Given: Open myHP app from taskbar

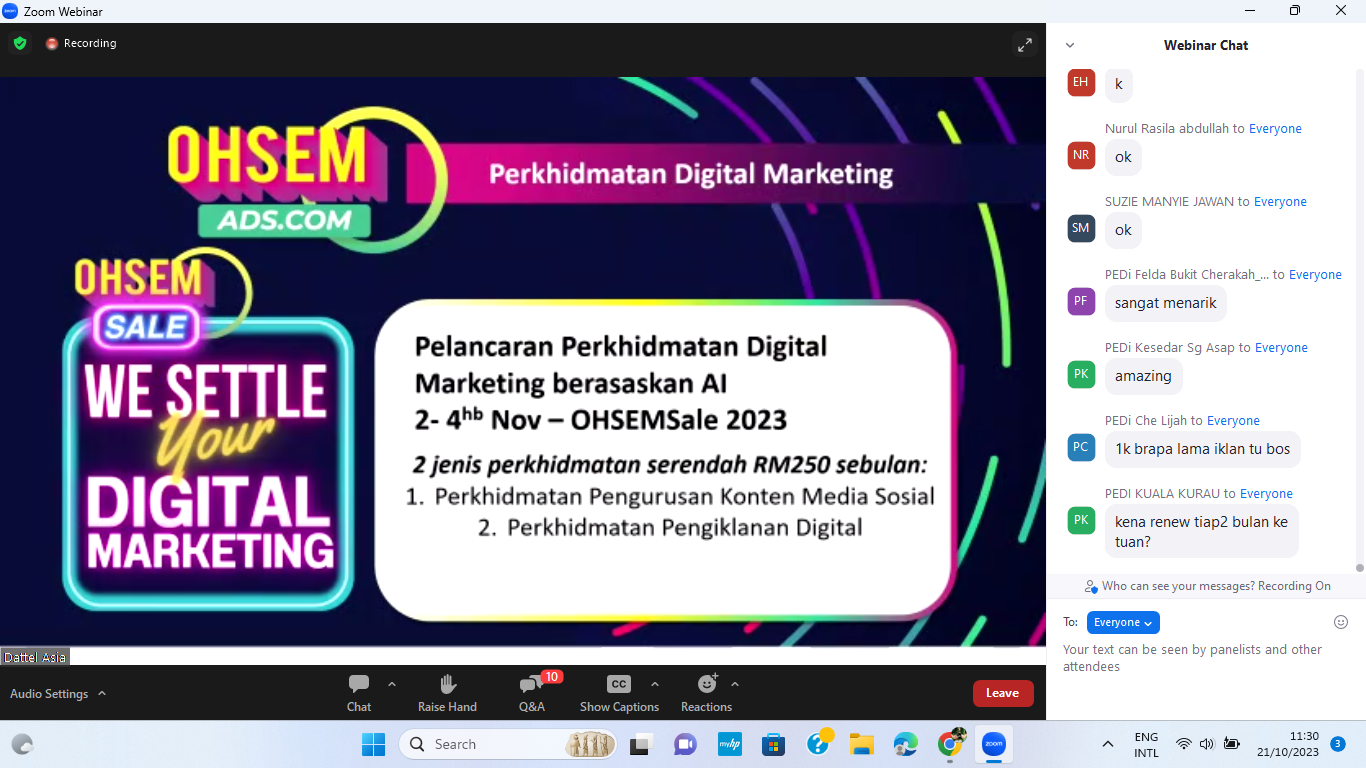Looking at the screenshot, I should click(x=728, y=744).
